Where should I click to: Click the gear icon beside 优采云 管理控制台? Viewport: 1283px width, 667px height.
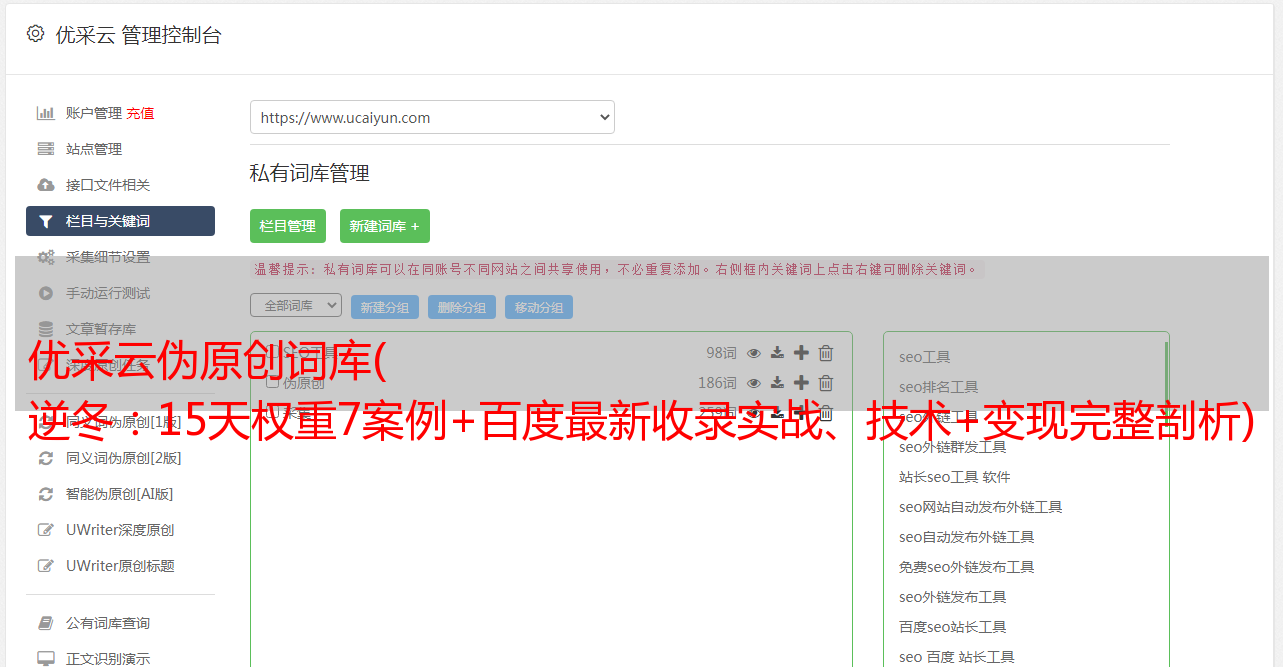pos(36,34)
